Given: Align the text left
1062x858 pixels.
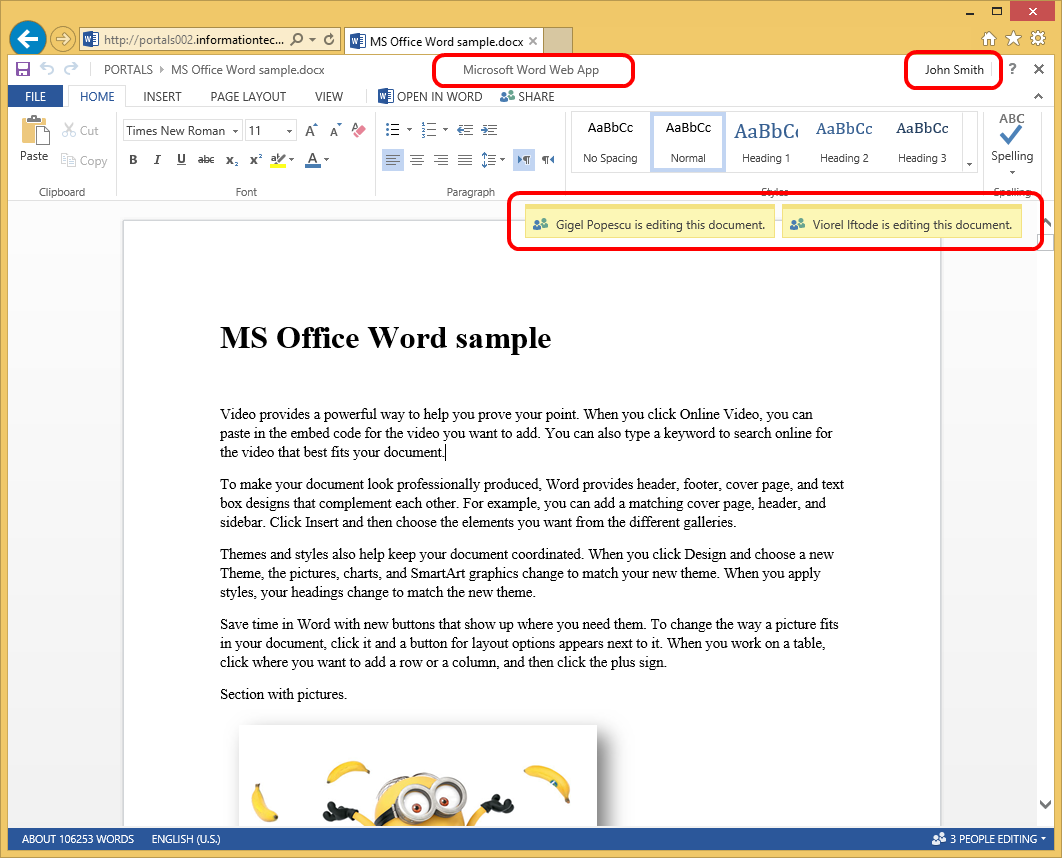Looking at the screenshot, I should [x=393, y=160].
